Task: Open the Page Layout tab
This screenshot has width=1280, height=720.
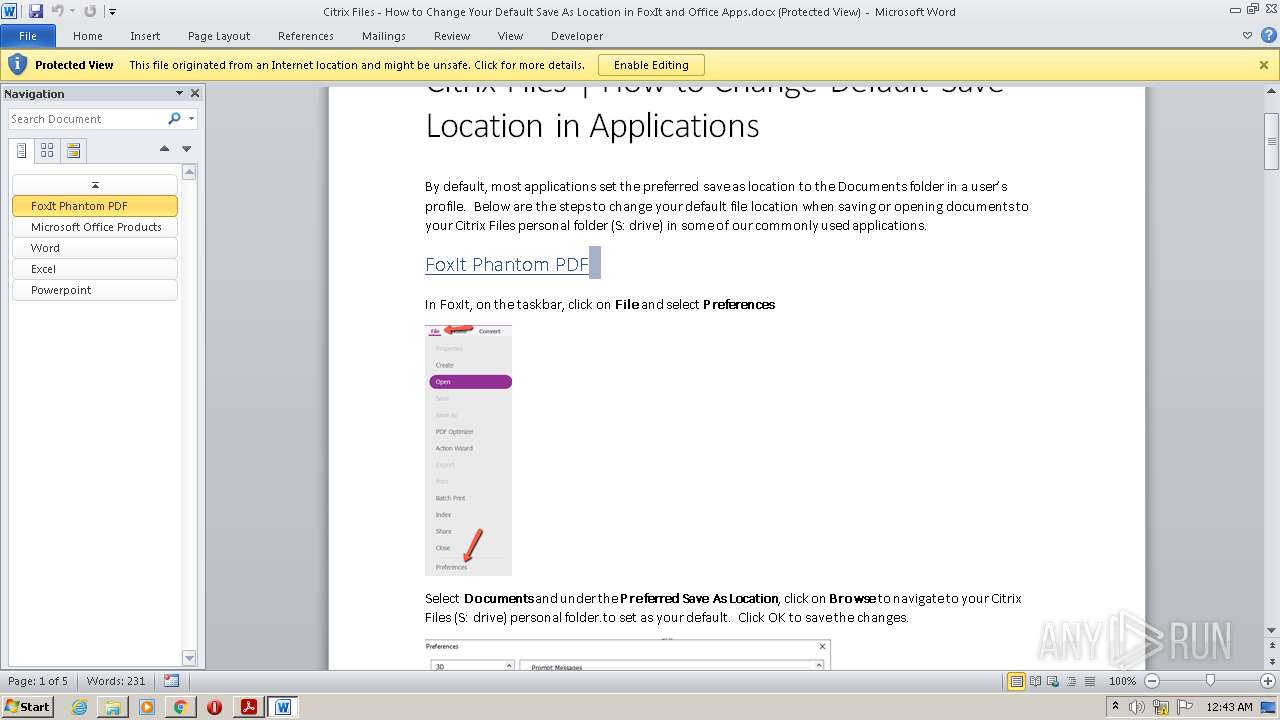Action: click(219, 36)
